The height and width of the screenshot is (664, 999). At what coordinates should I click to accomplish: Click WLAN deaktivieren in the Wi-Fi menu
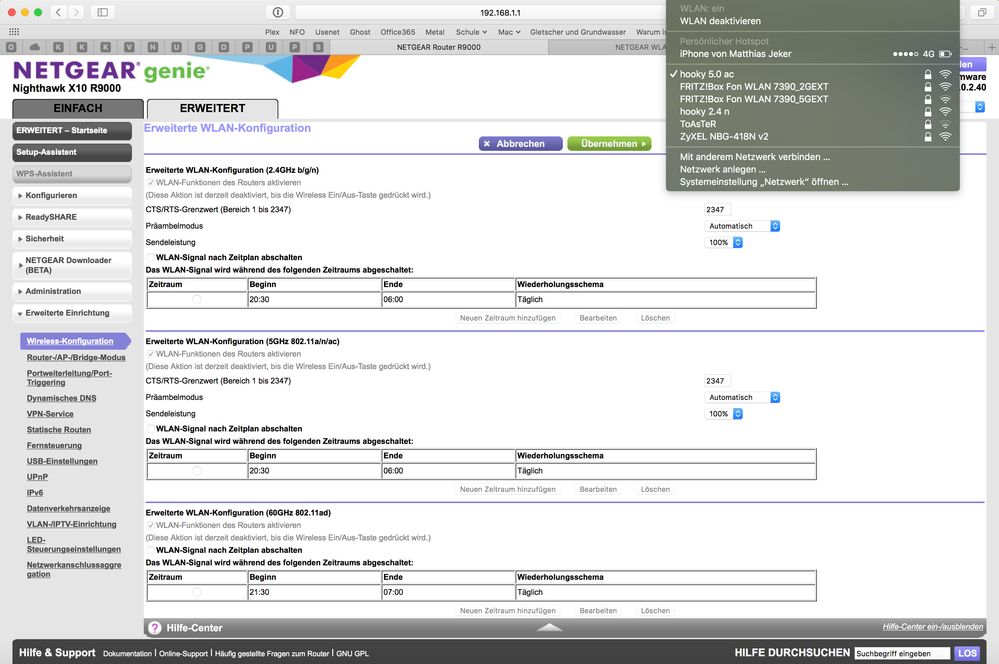pos(720,21)
